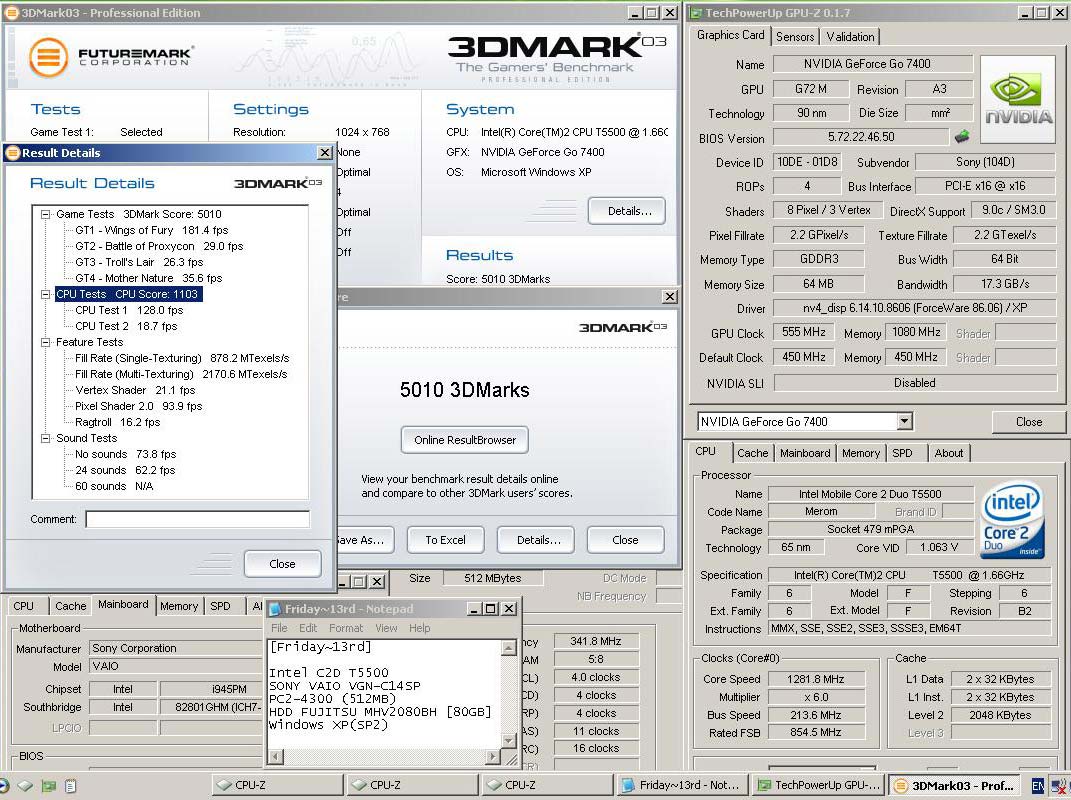Click the Notepad text editing area
This screenshot has width=1071, height=800.
(385, 693)
